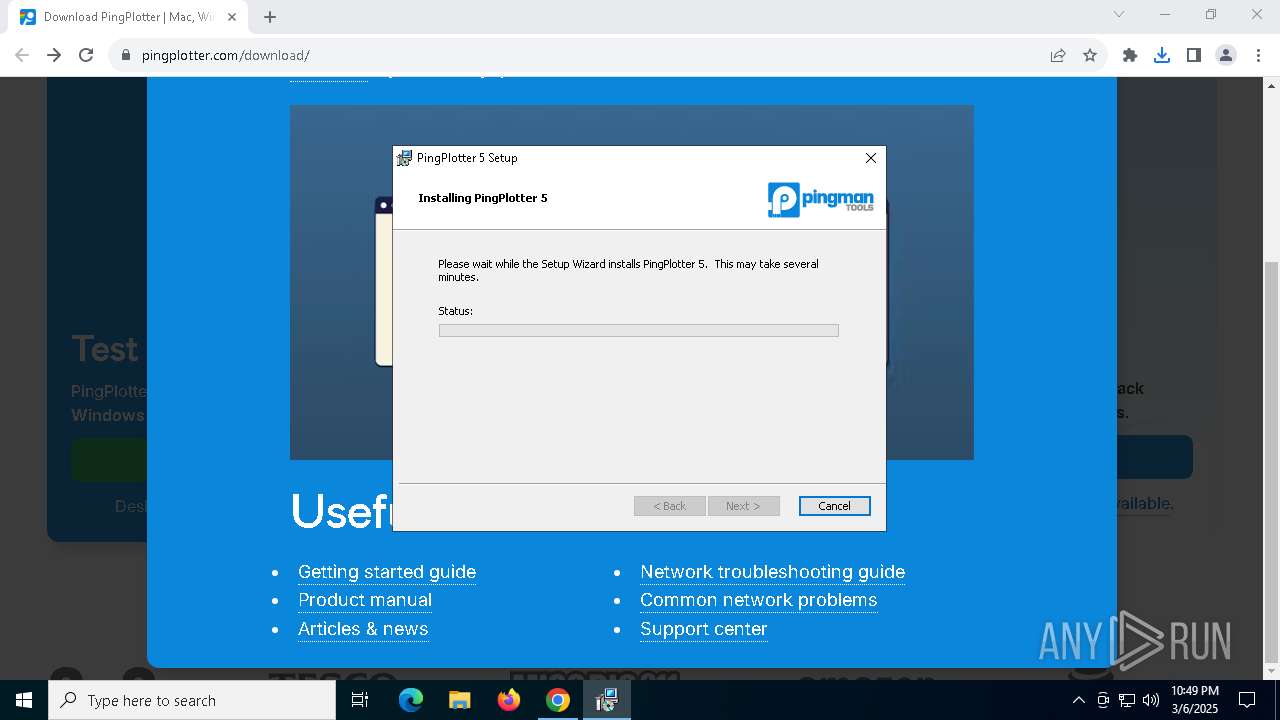1280x720 pixels.
Task: Click the taskbar clock showing 10:49 PM
Action: tap(1195, 700)
